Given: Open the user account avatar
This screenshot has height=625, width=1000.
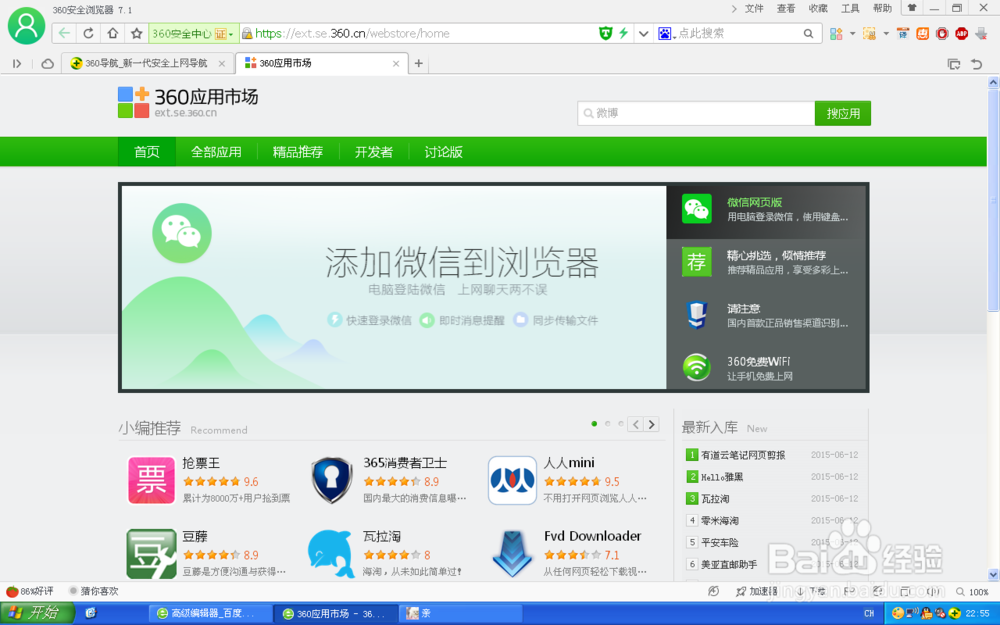Looking at the screenshot, I should [x=26, y=26].
